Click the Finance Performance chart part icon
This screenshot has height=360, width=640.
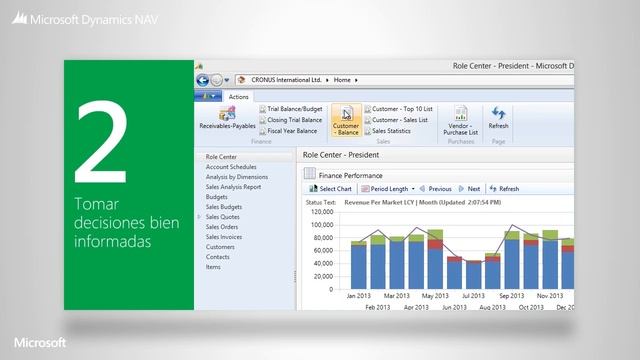[x=310, y=174]
